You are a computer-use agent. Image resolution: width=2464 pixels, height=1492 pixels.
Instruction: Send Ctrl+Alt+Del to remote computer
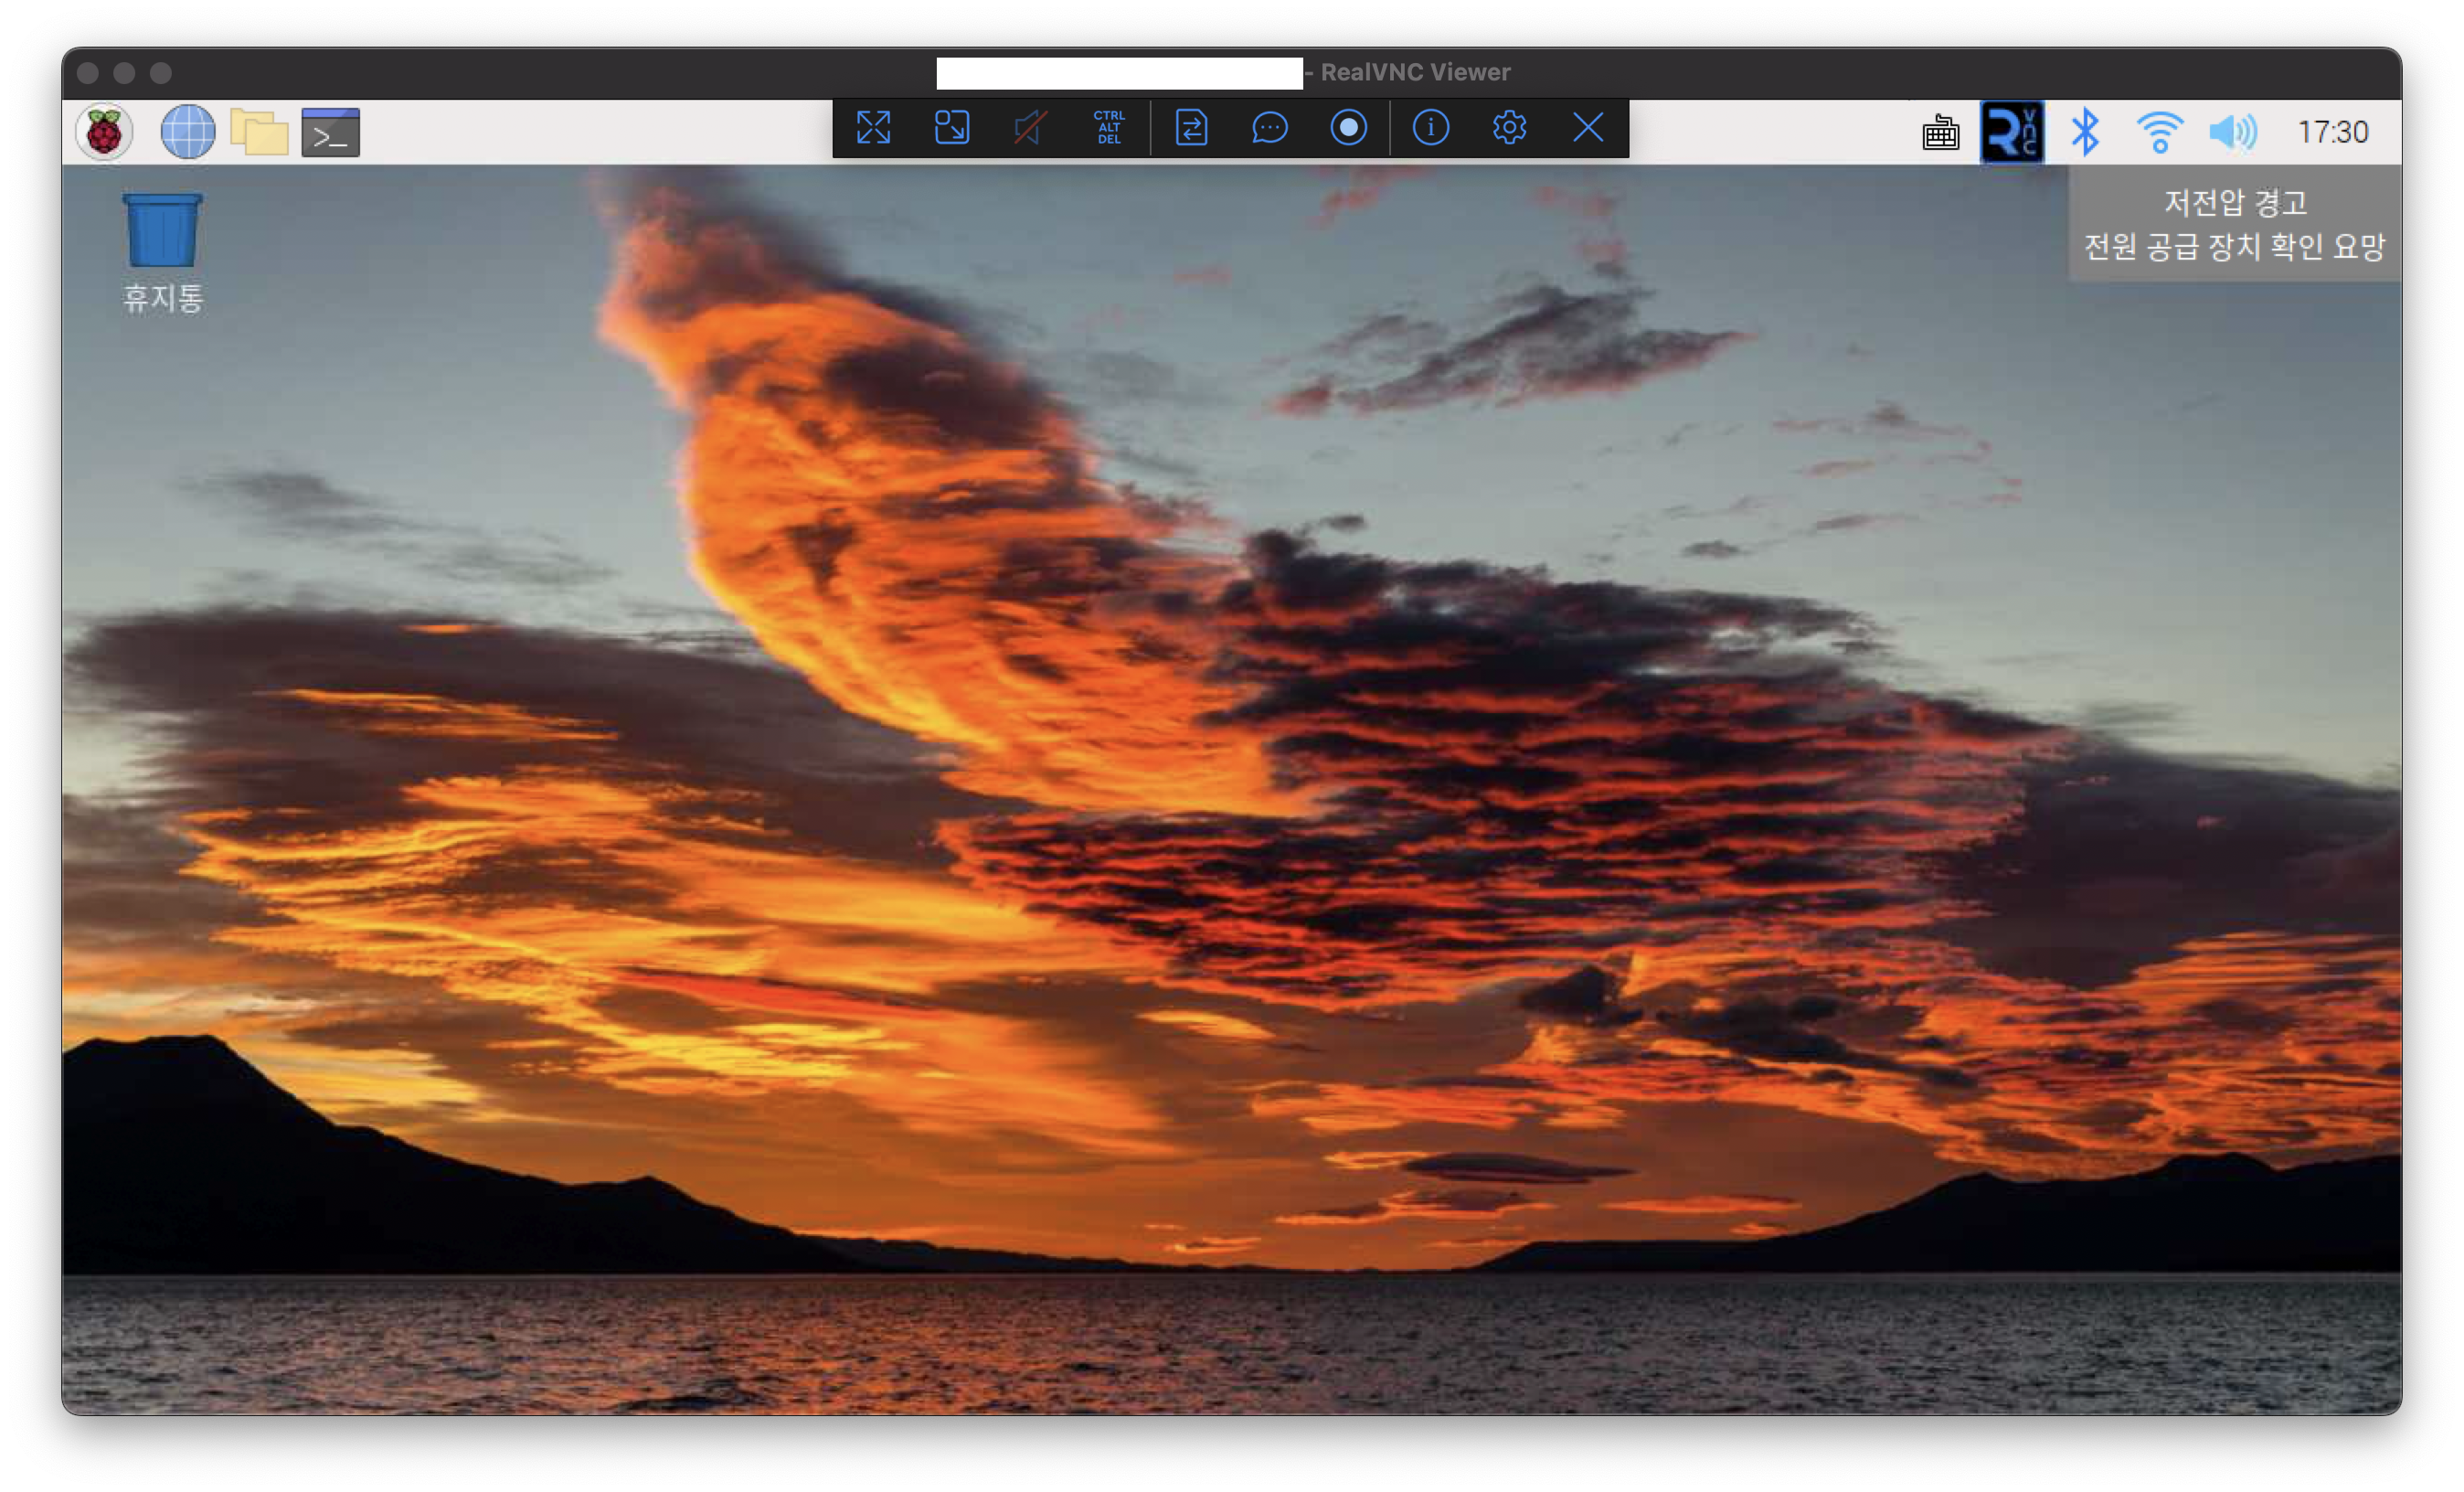coord(1109,128)
